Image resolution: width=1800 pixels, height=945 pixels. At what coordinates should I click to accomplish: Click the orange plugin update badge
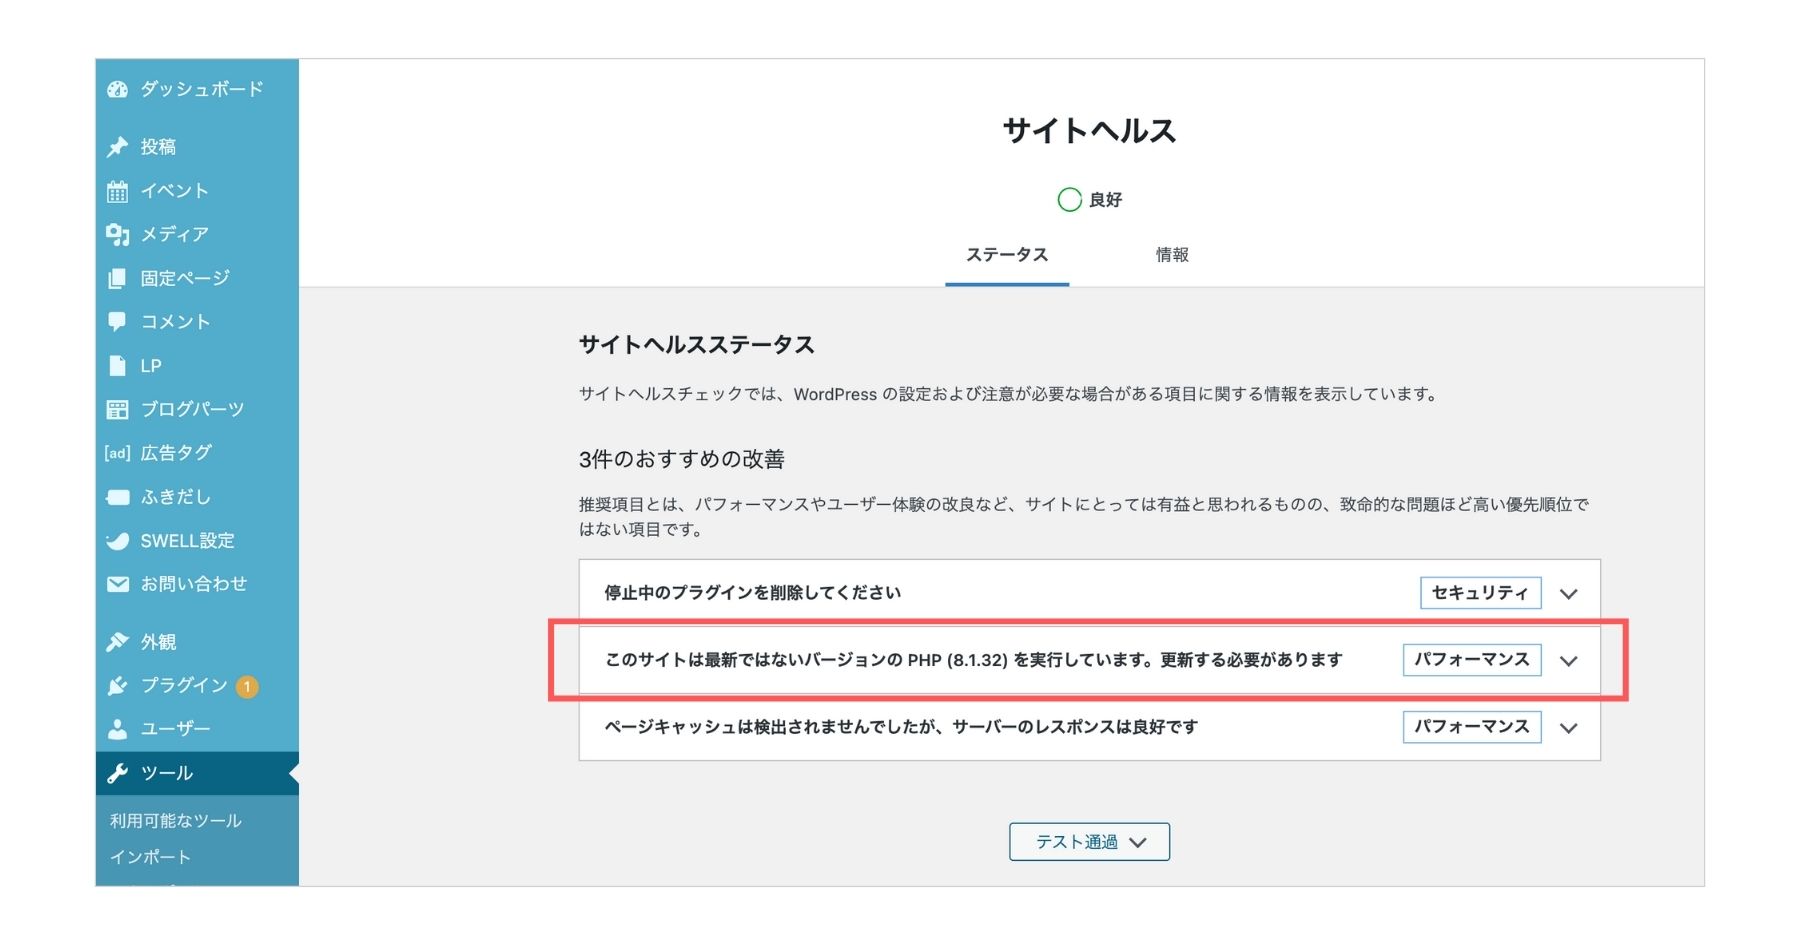click(247, 687)
